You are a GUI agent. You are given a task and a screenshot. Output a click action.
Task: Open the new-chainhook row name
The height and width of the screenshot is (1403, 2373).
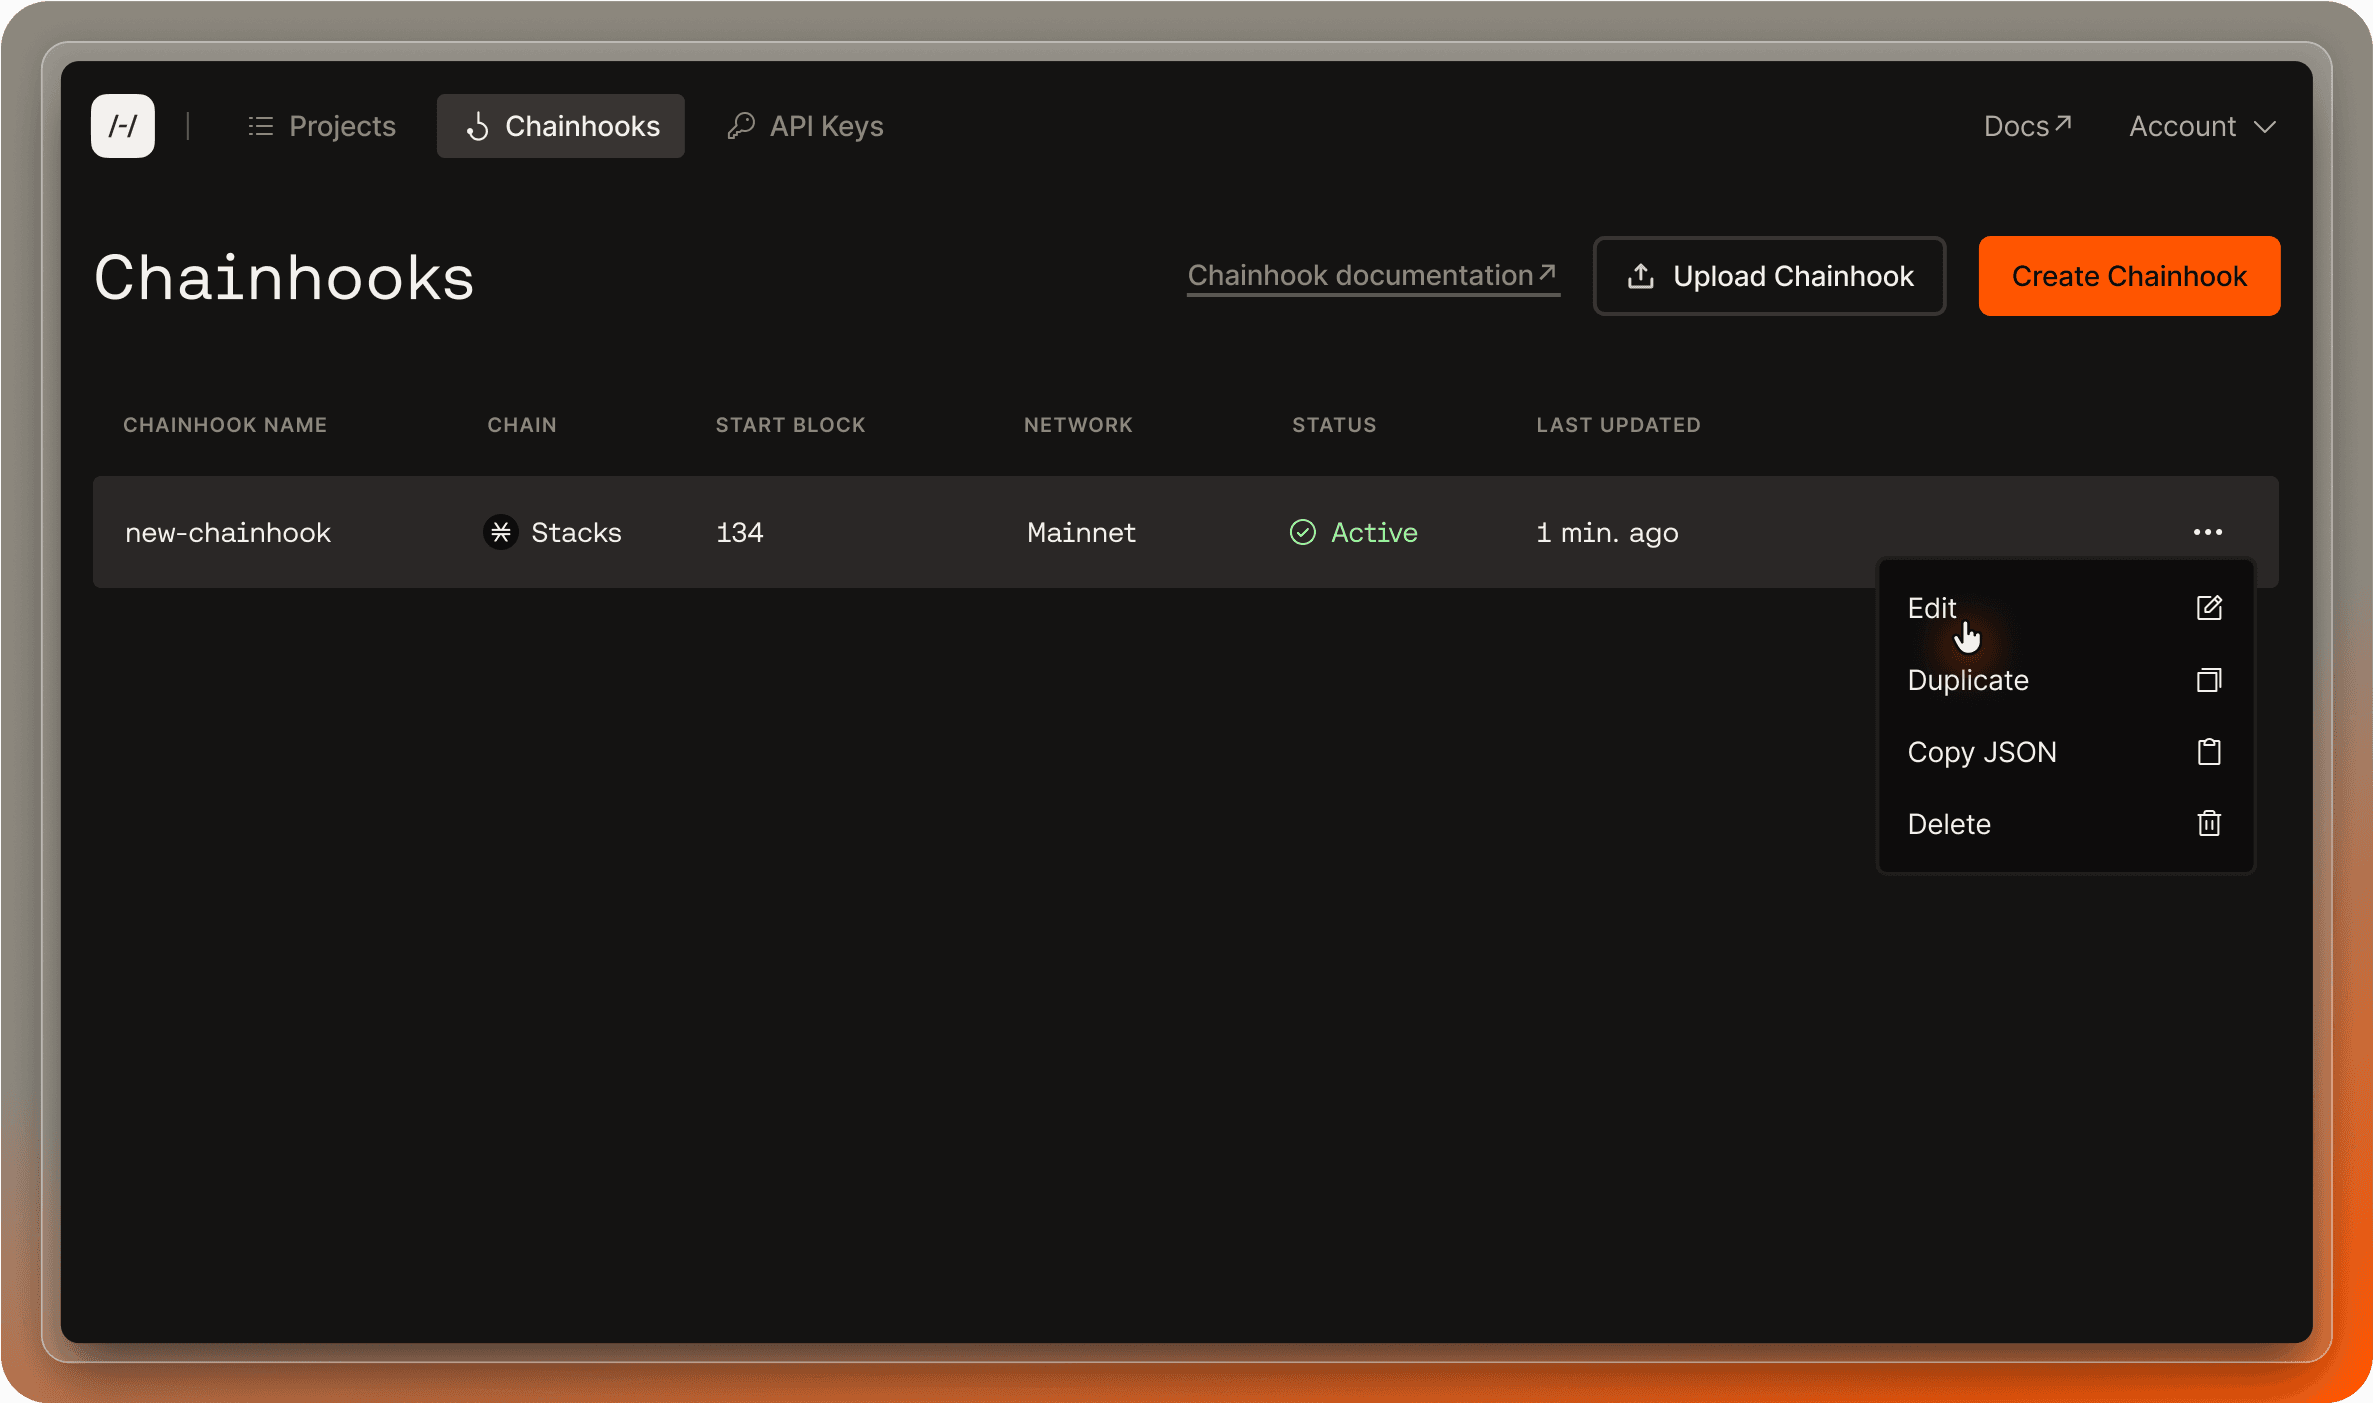point(228,532)
